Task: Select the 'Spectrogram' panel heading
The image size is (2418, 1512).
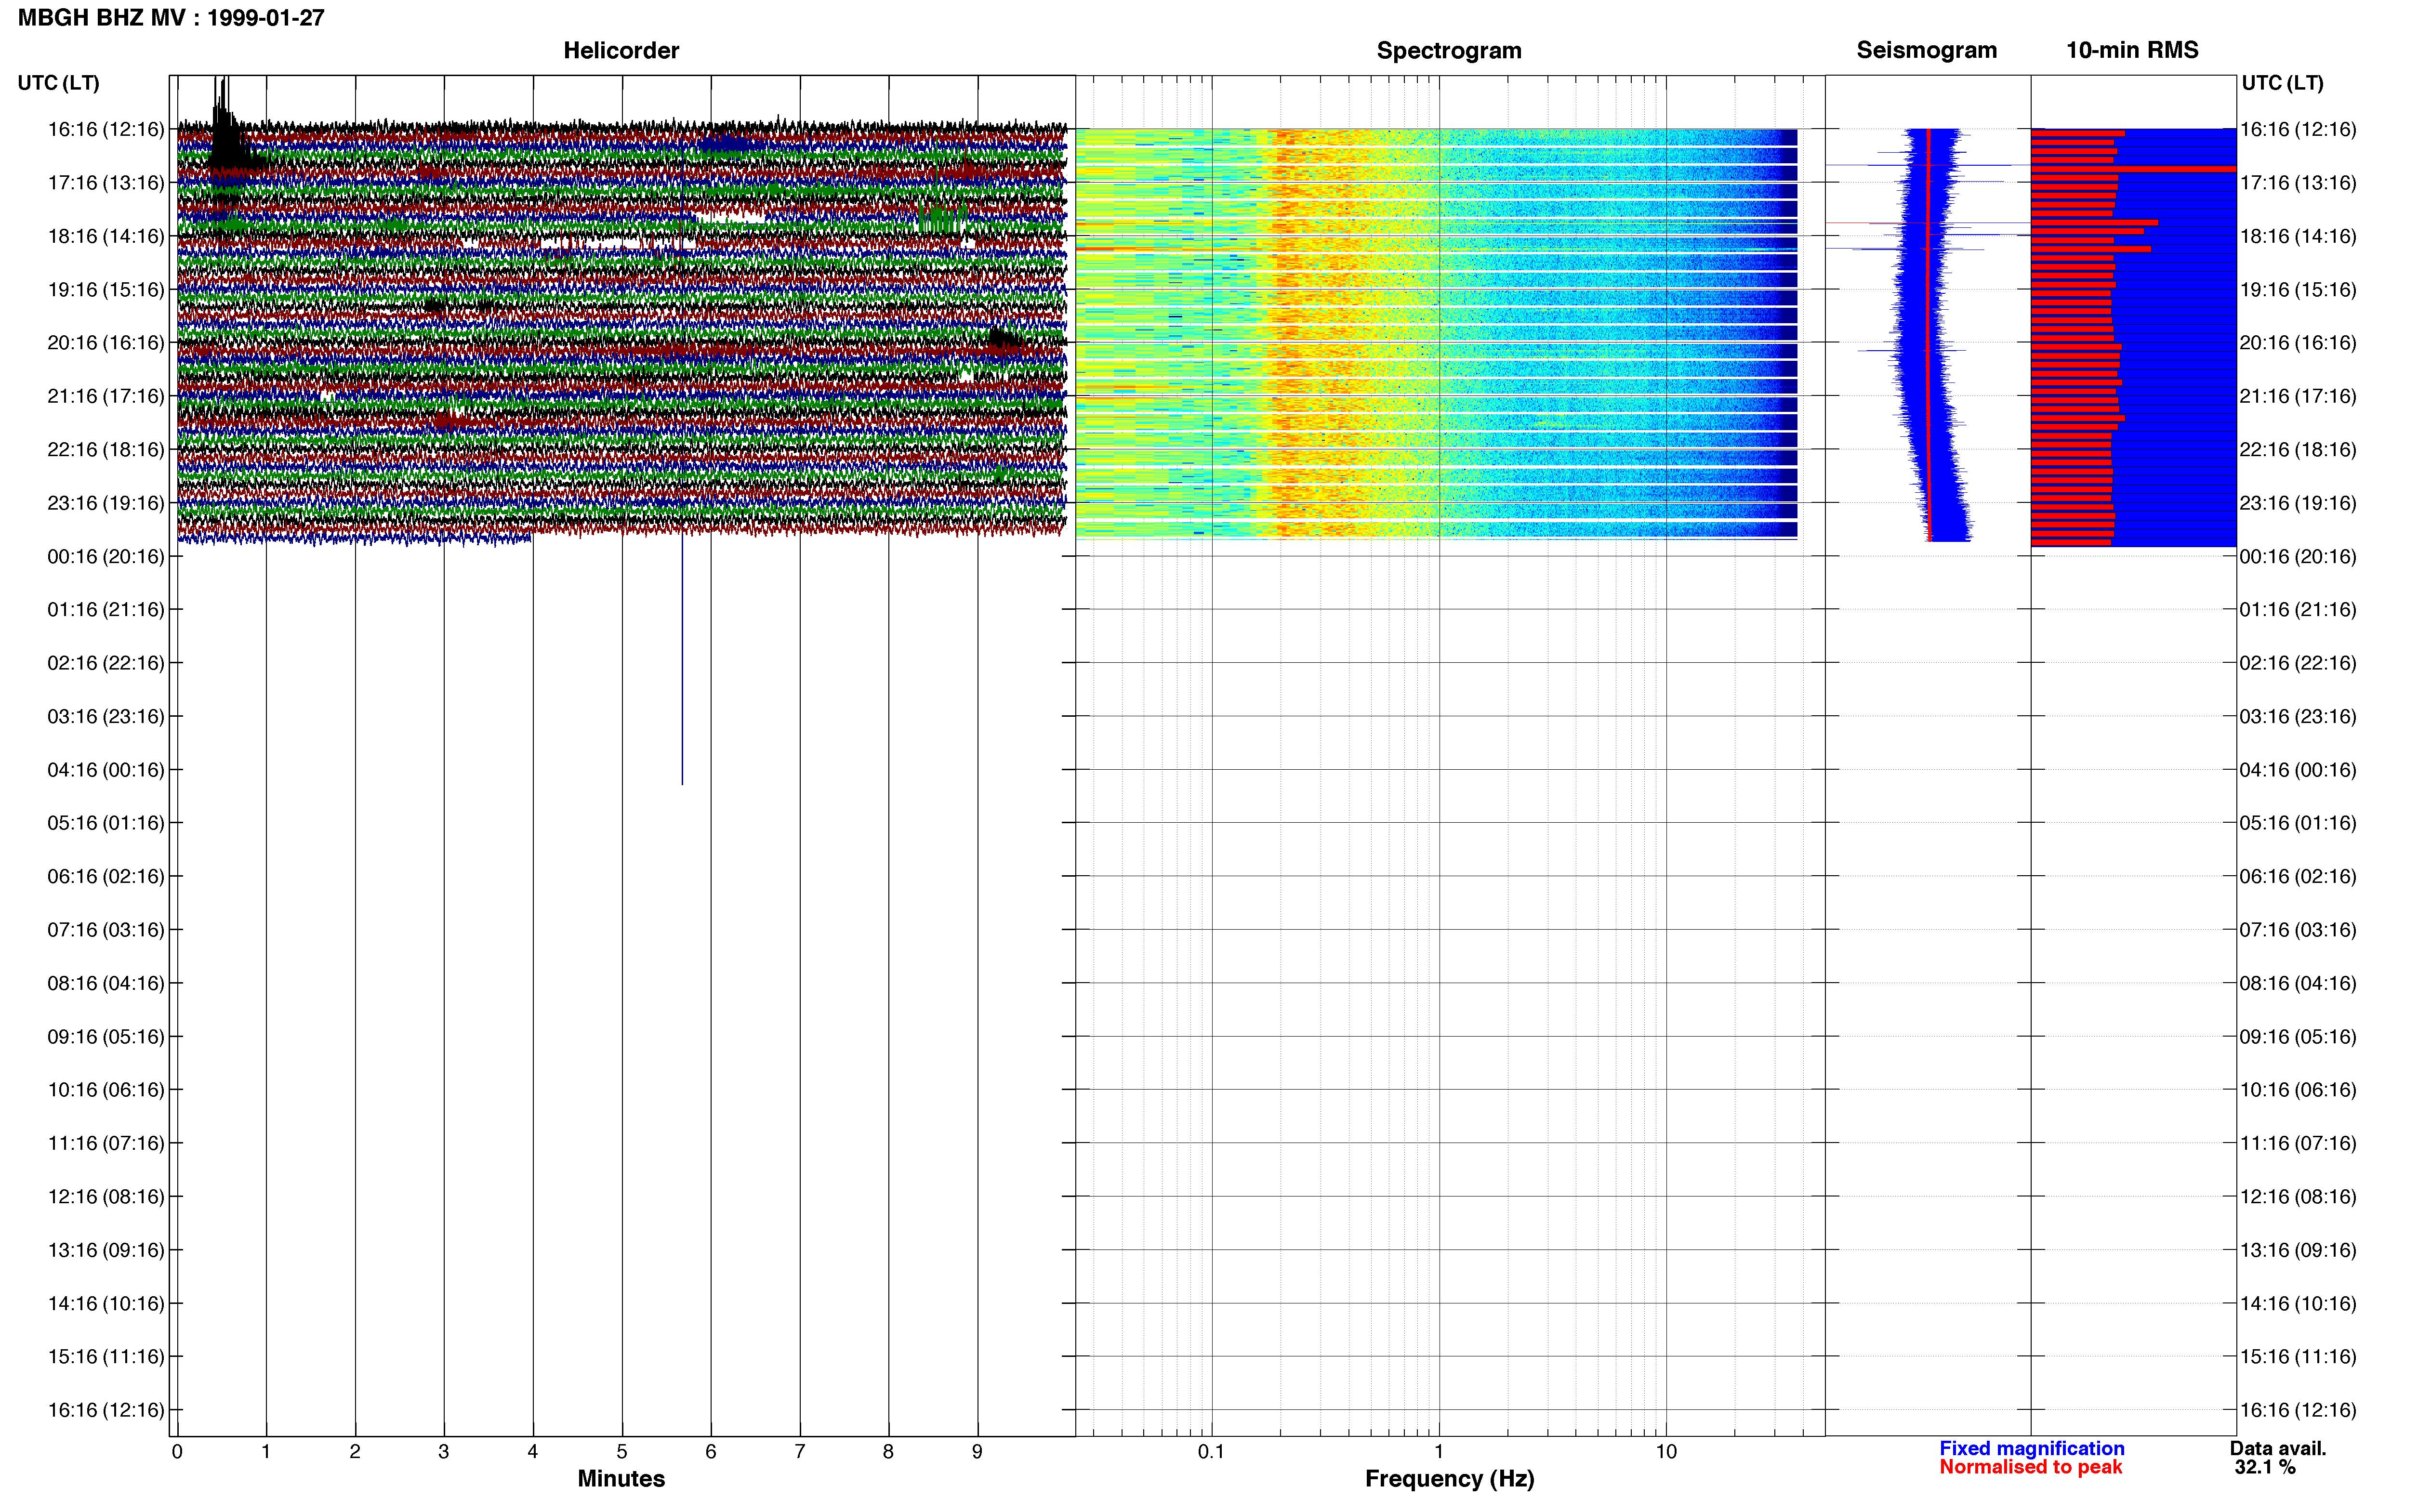Action: tap(1449, 51)
